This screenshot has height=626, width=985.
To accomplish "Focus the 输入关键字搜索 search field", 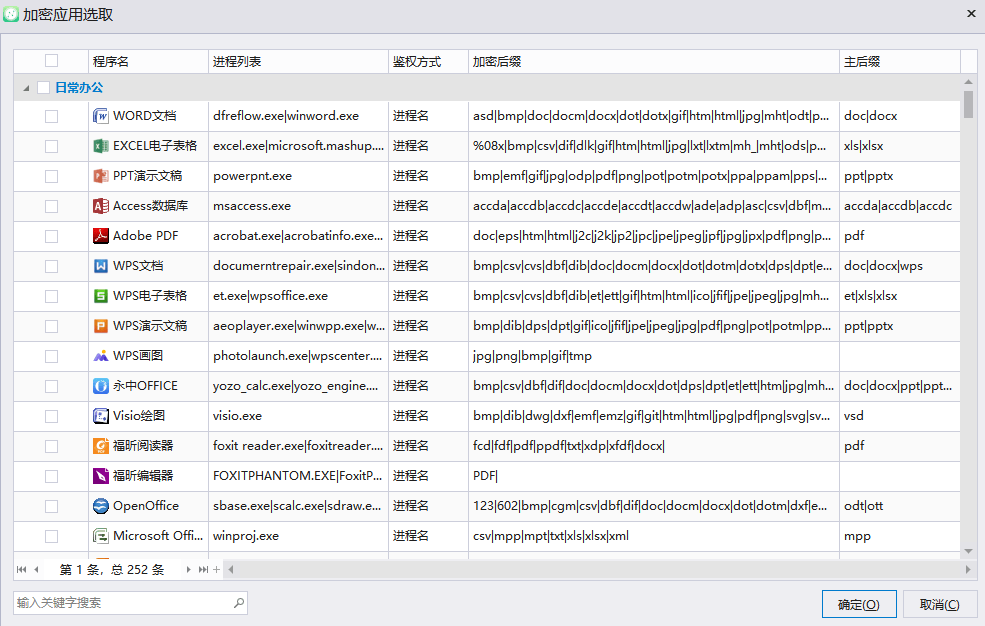I will coord(130,603).
